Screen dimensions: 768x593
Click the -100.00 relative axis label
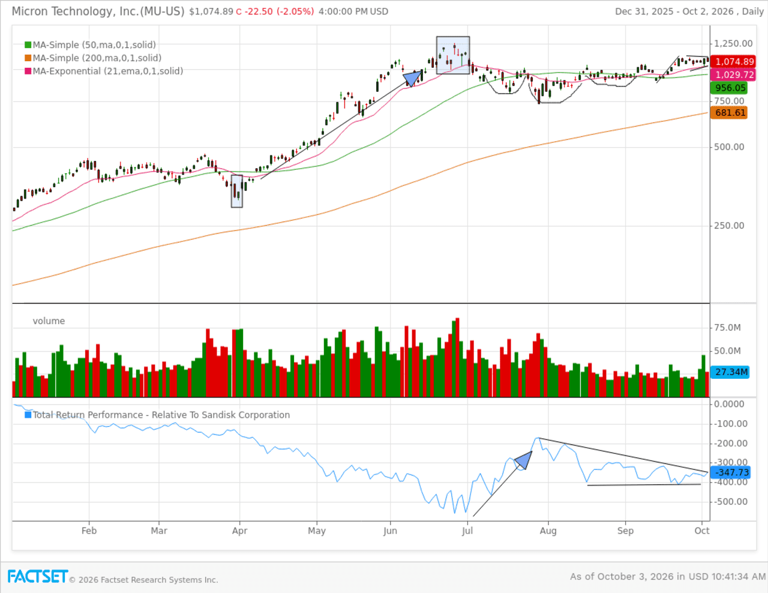point(729,424)
